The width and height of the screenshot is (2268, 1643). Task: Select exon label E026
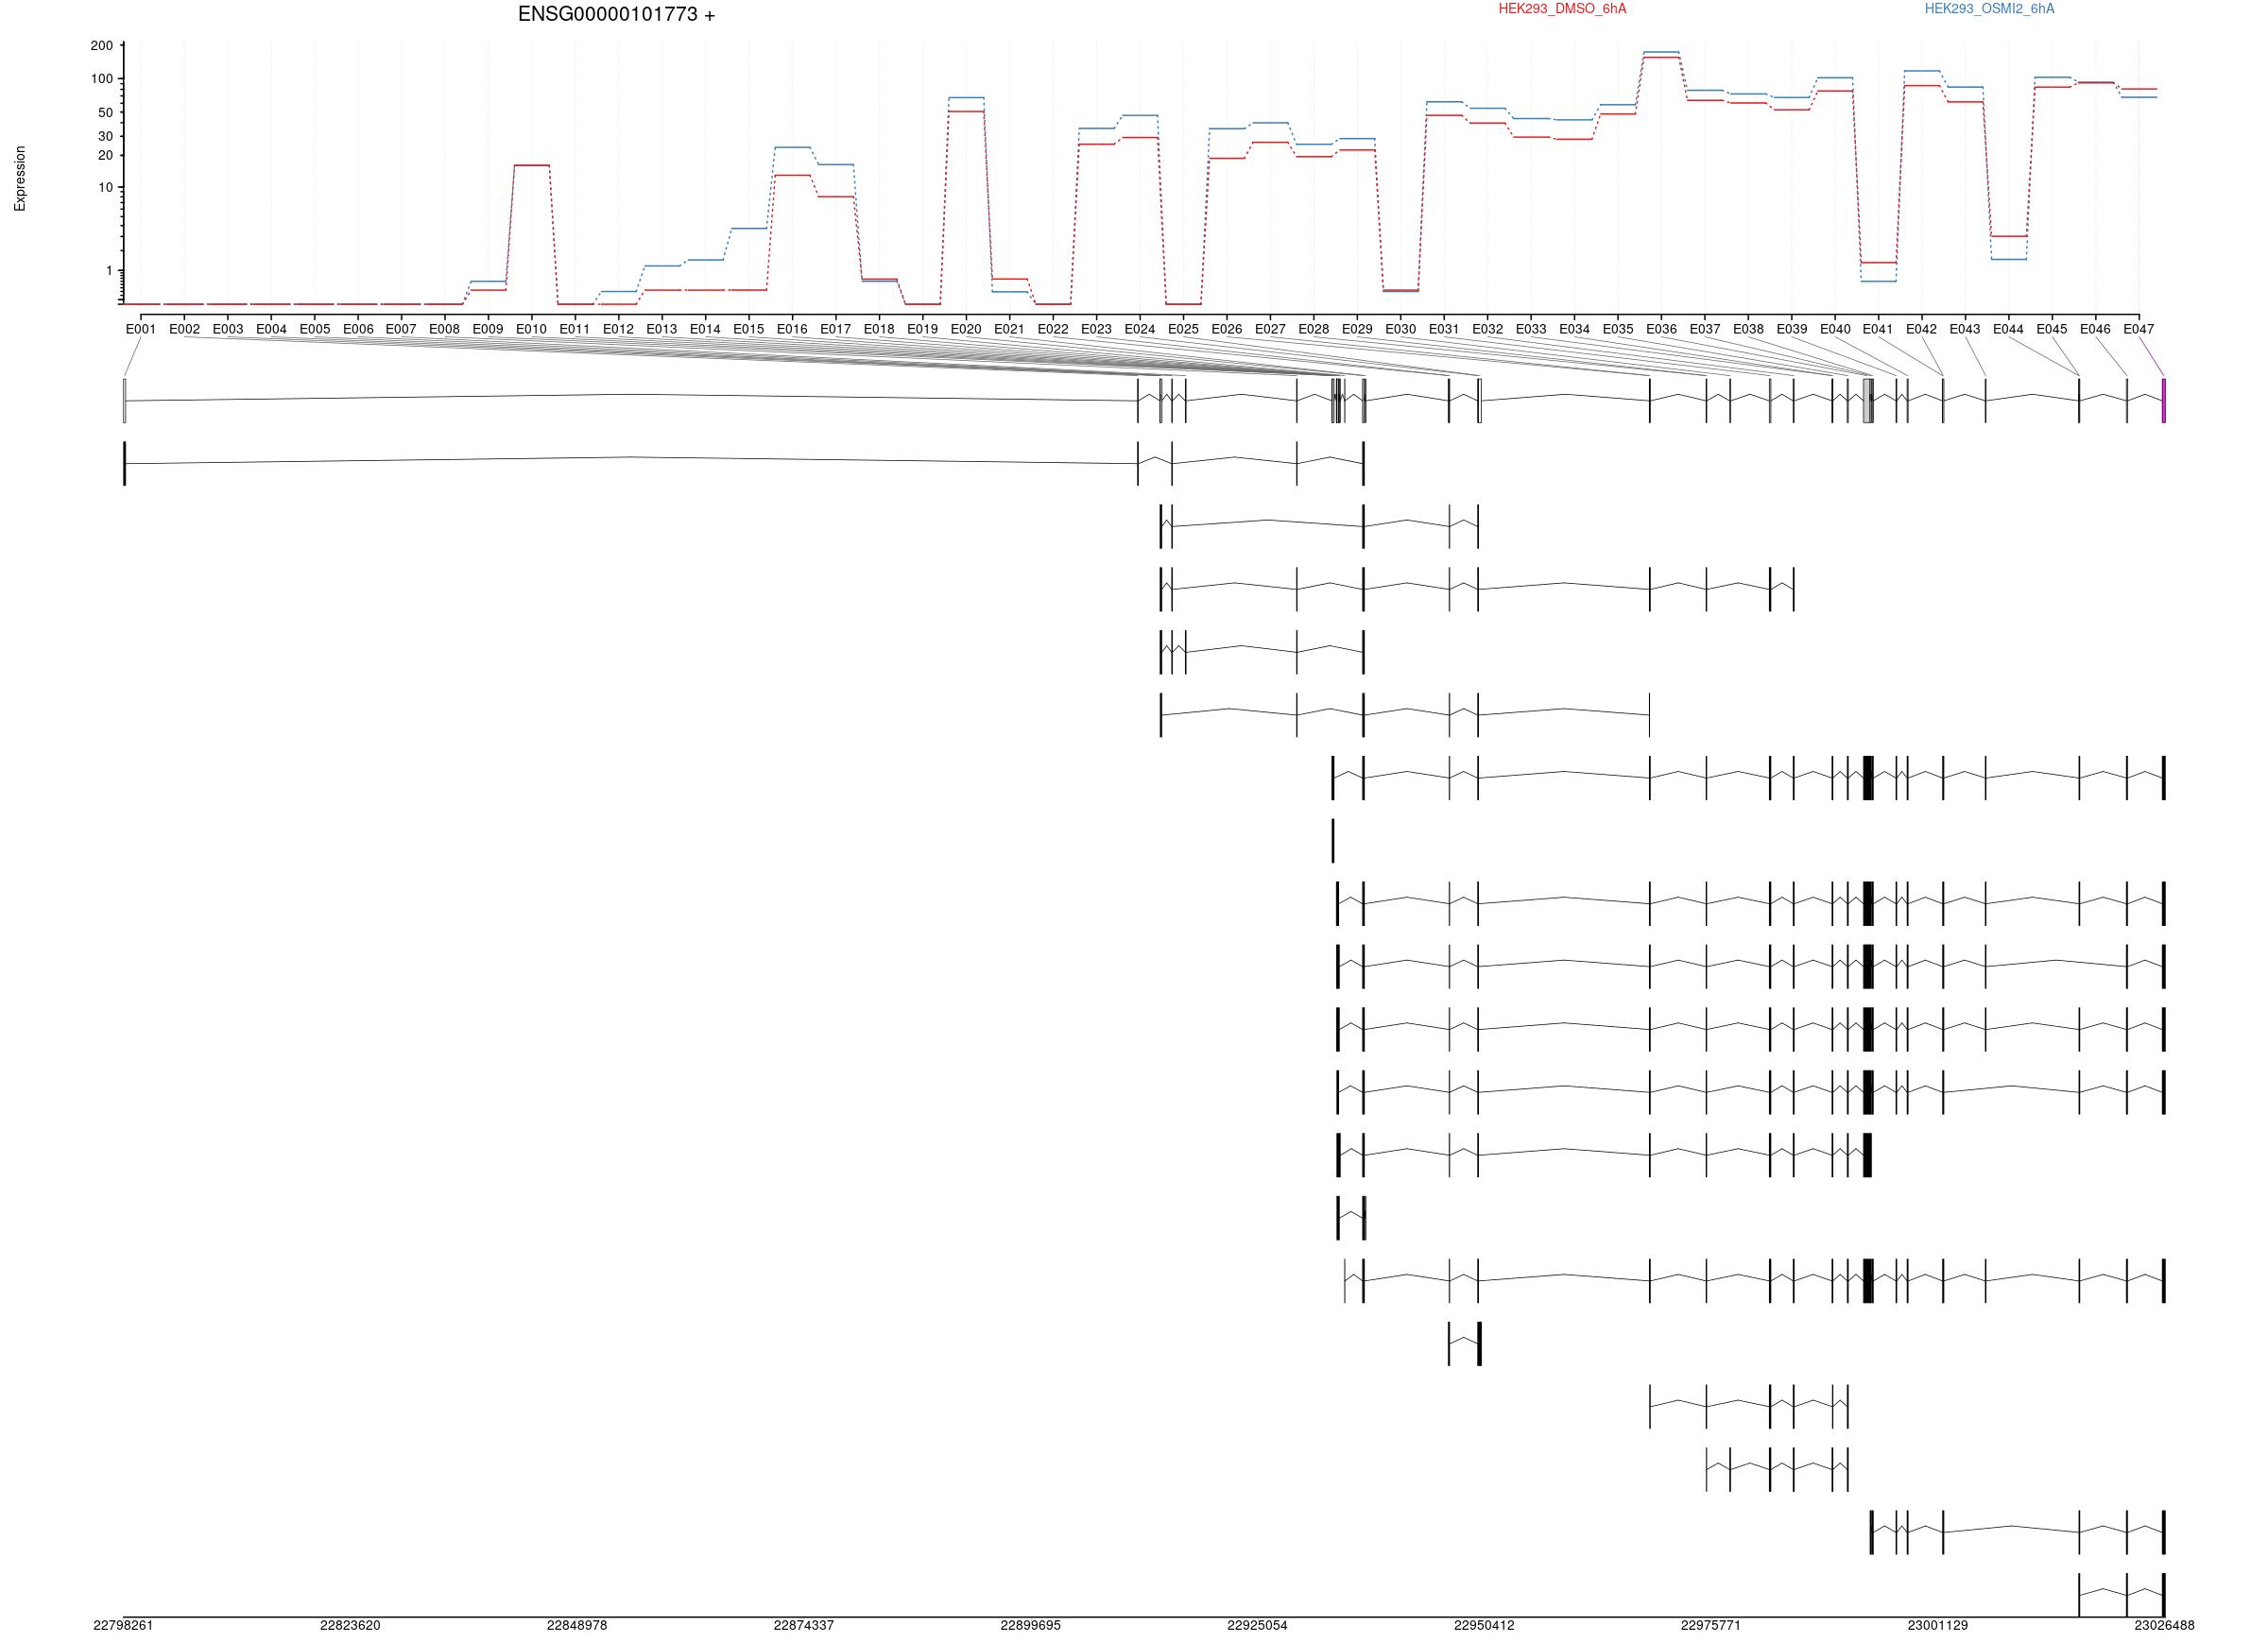pyautogui.click(x=1227, y=329)
